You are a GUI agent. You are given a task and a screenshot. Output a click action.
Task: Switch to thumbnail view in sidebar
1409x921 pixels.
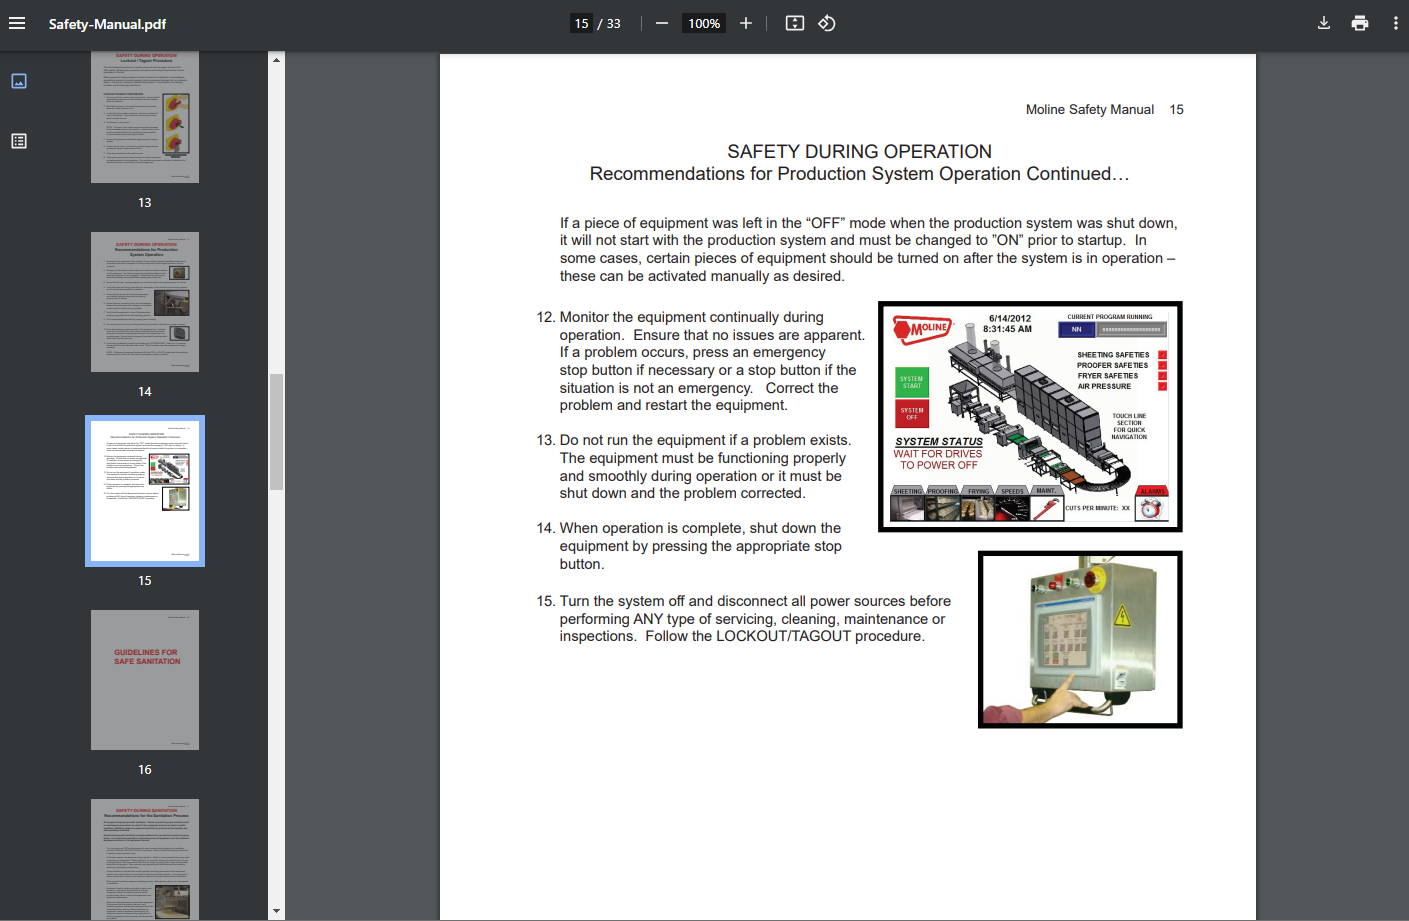click(x=19, y=81)
